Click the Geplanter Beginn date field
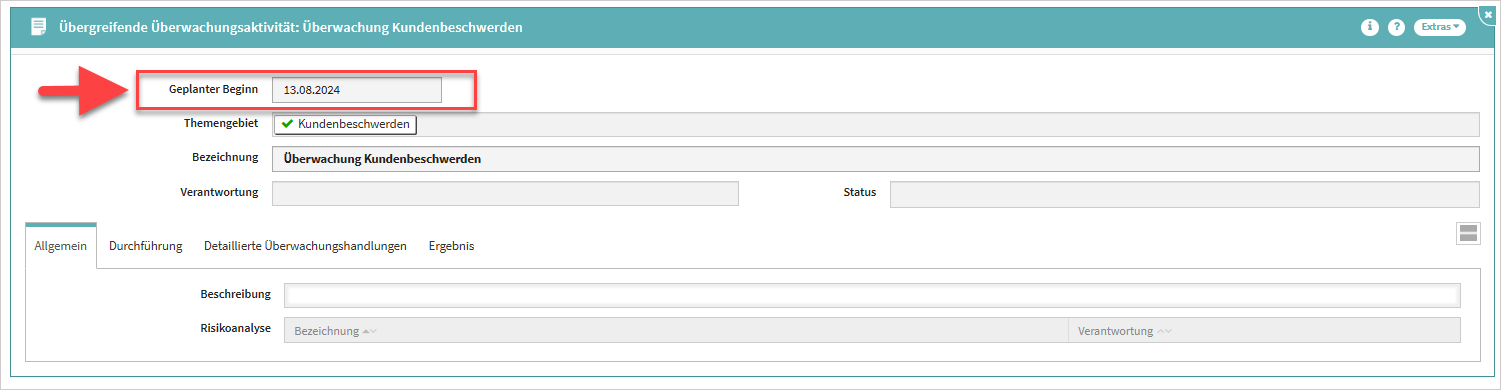 (x=356, y=89)
